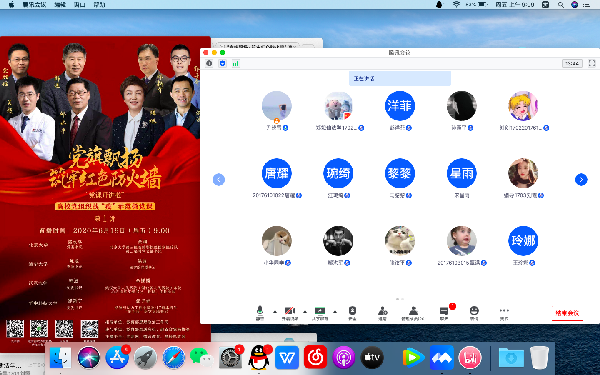Expand share options arrow beside screen share

pos(335,312)
